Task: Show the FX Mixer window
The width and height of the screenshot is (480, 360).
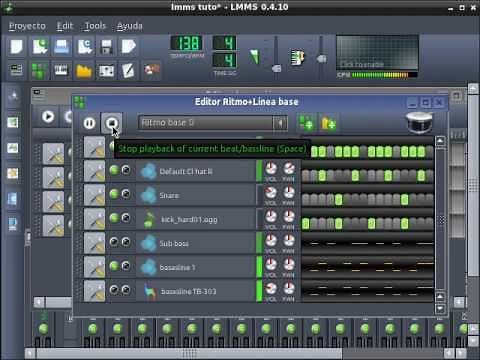Action: (106, 70)
